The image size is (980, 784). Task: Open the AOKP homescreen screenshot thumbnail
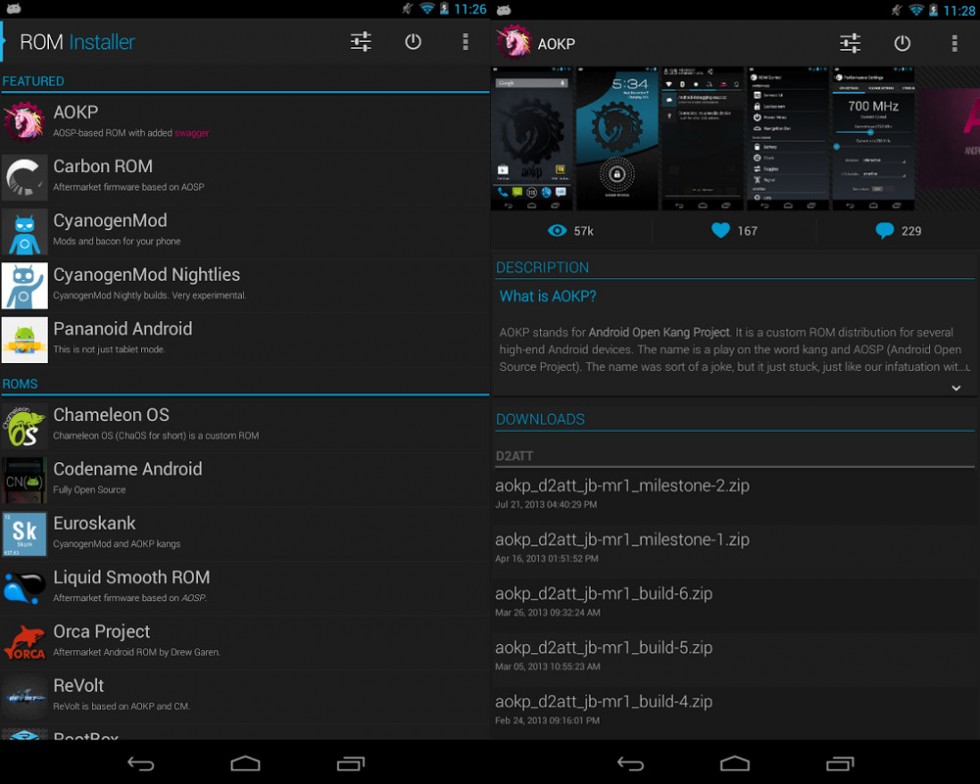coord(532,138)
